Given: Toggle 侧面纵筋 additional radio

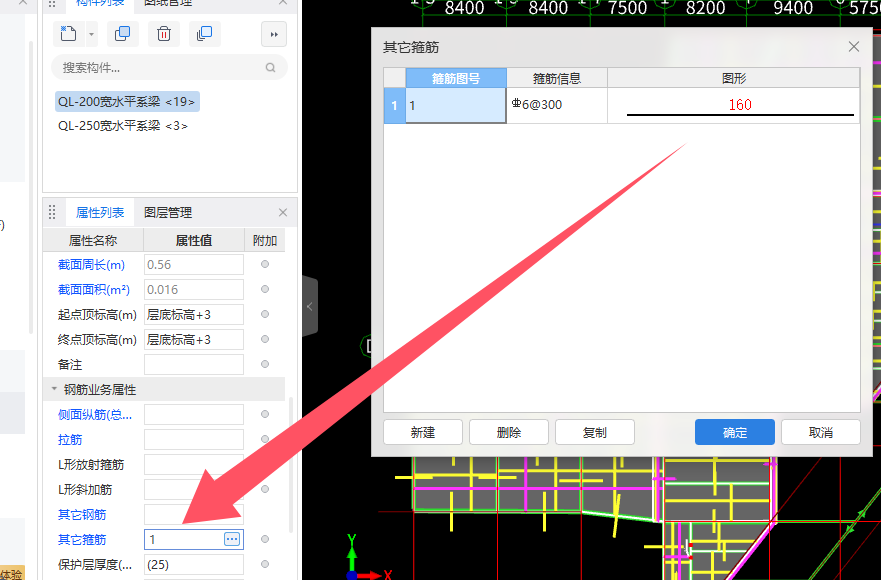Looking at the screenshot, I should coord(265,414).
